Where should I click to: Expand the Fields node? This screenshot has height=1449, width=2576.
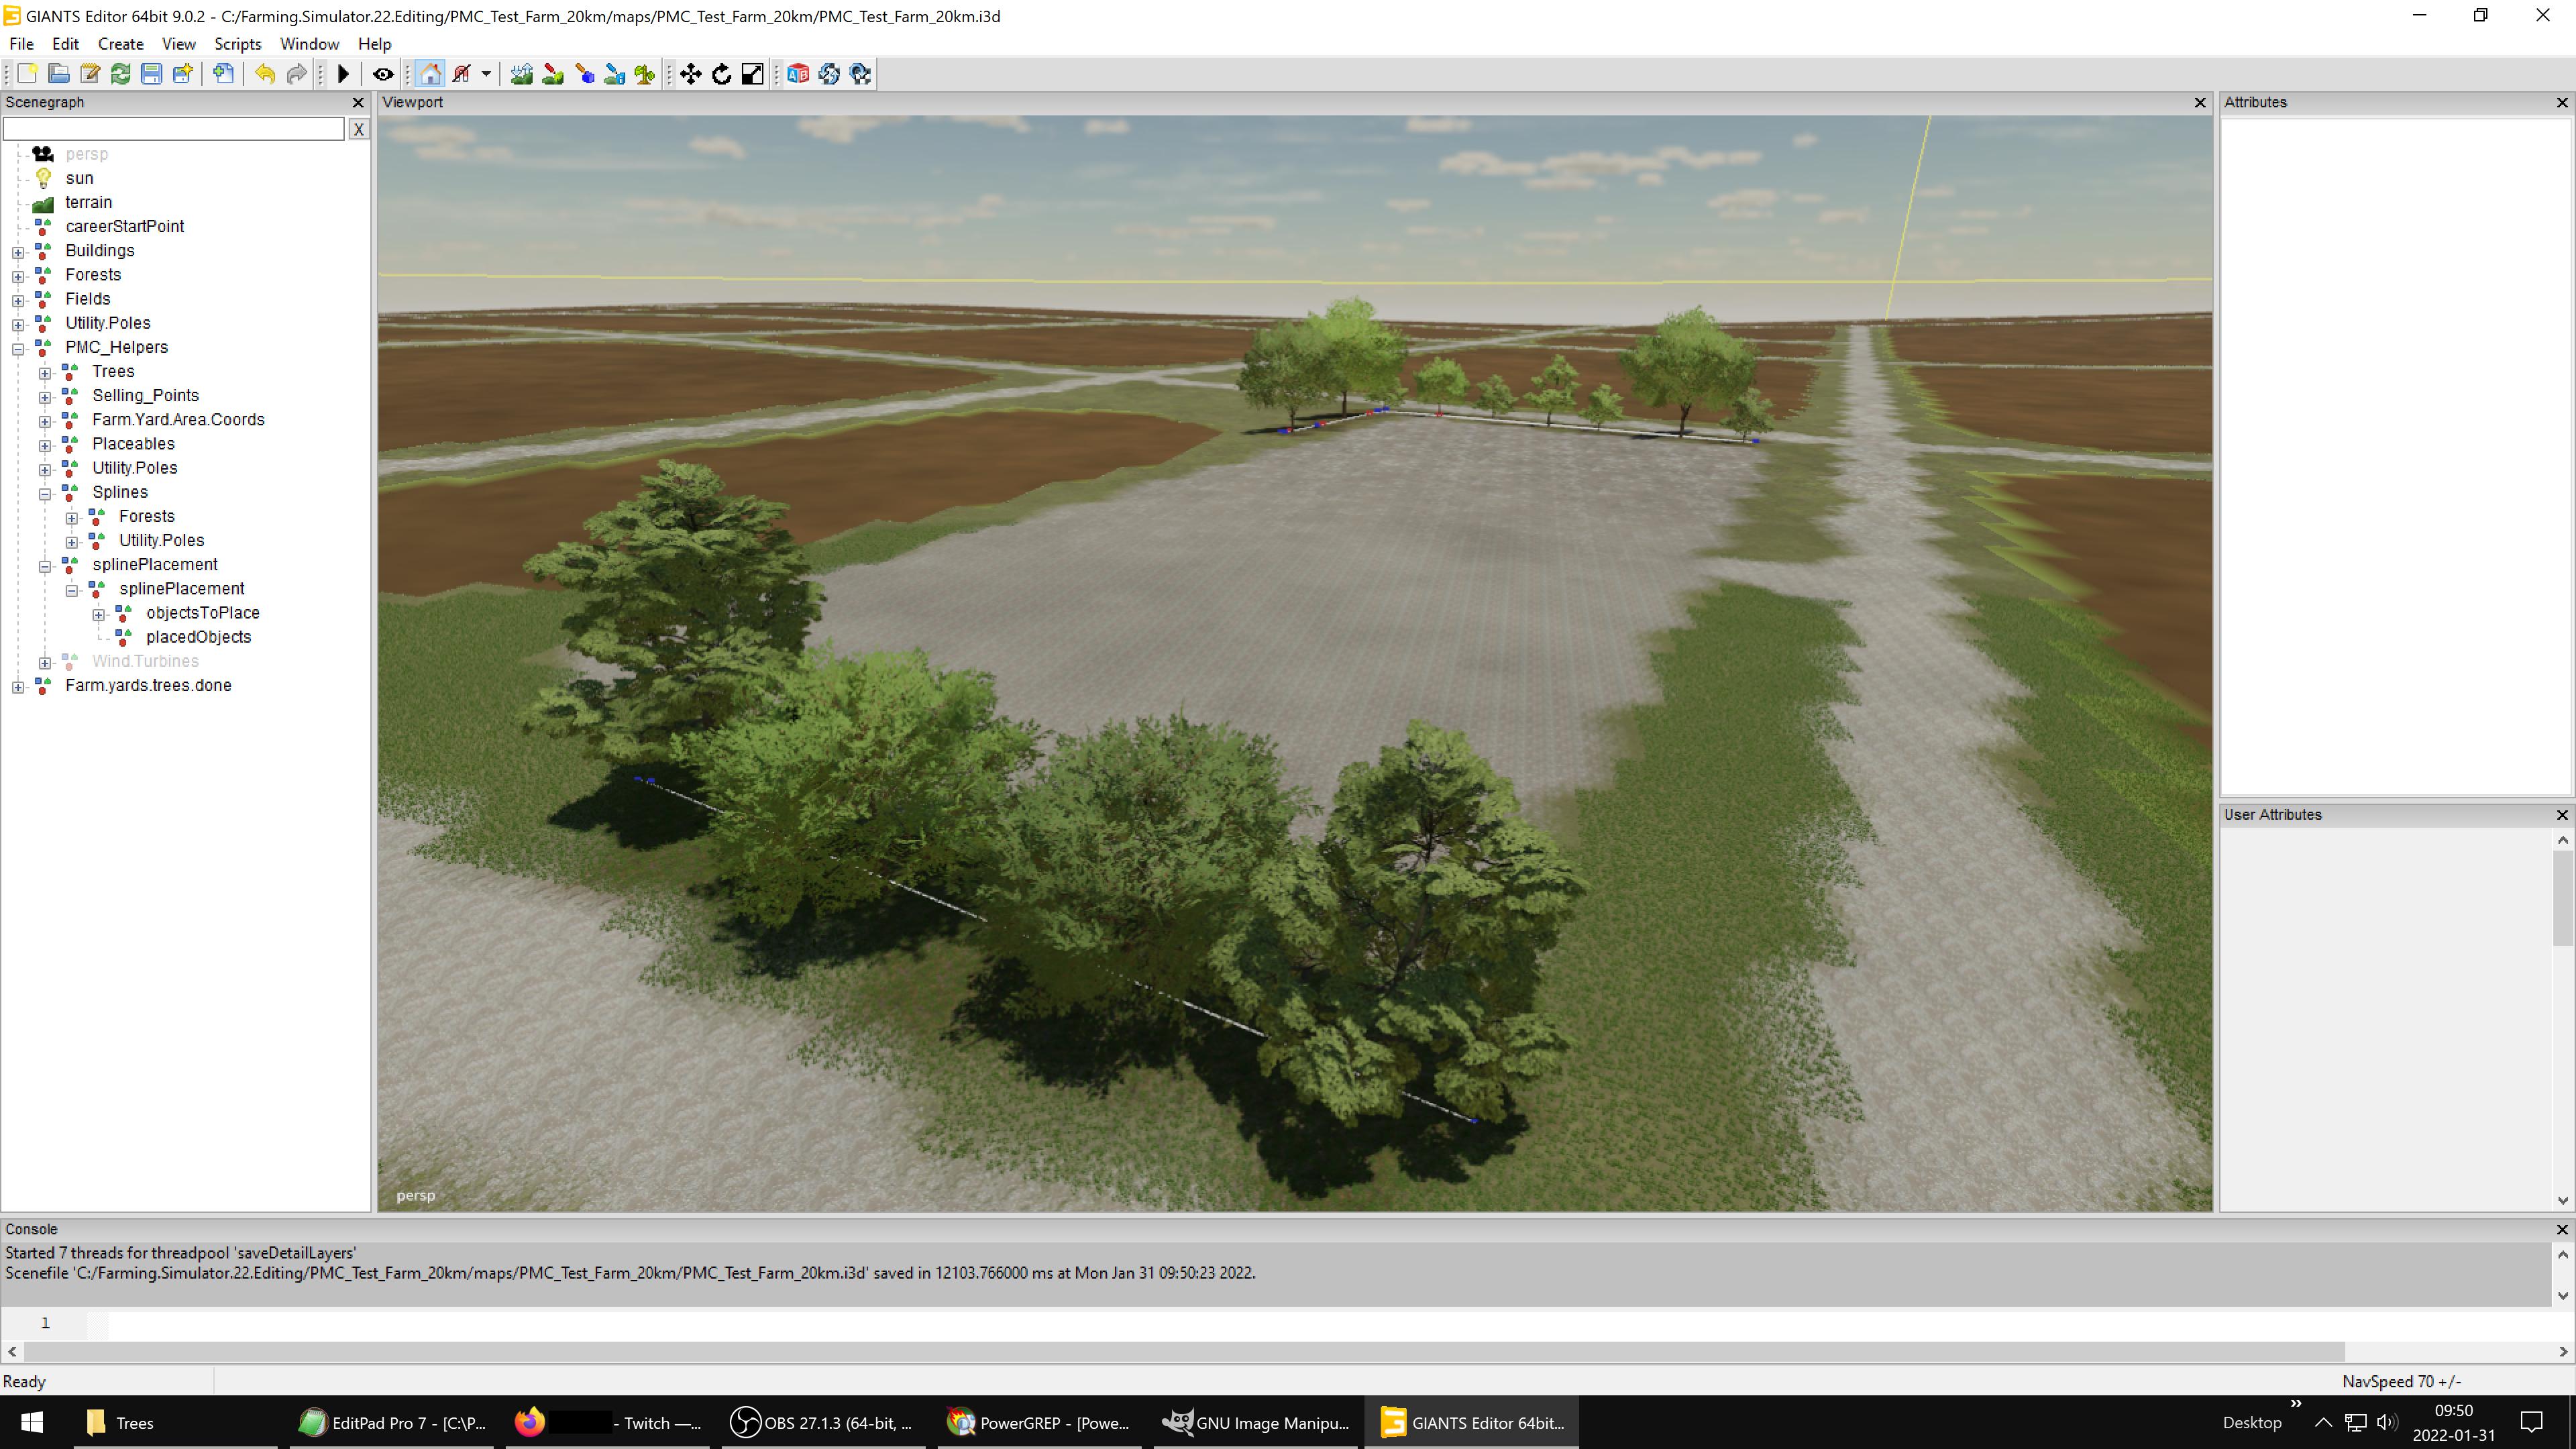click(x=18, y=300)
